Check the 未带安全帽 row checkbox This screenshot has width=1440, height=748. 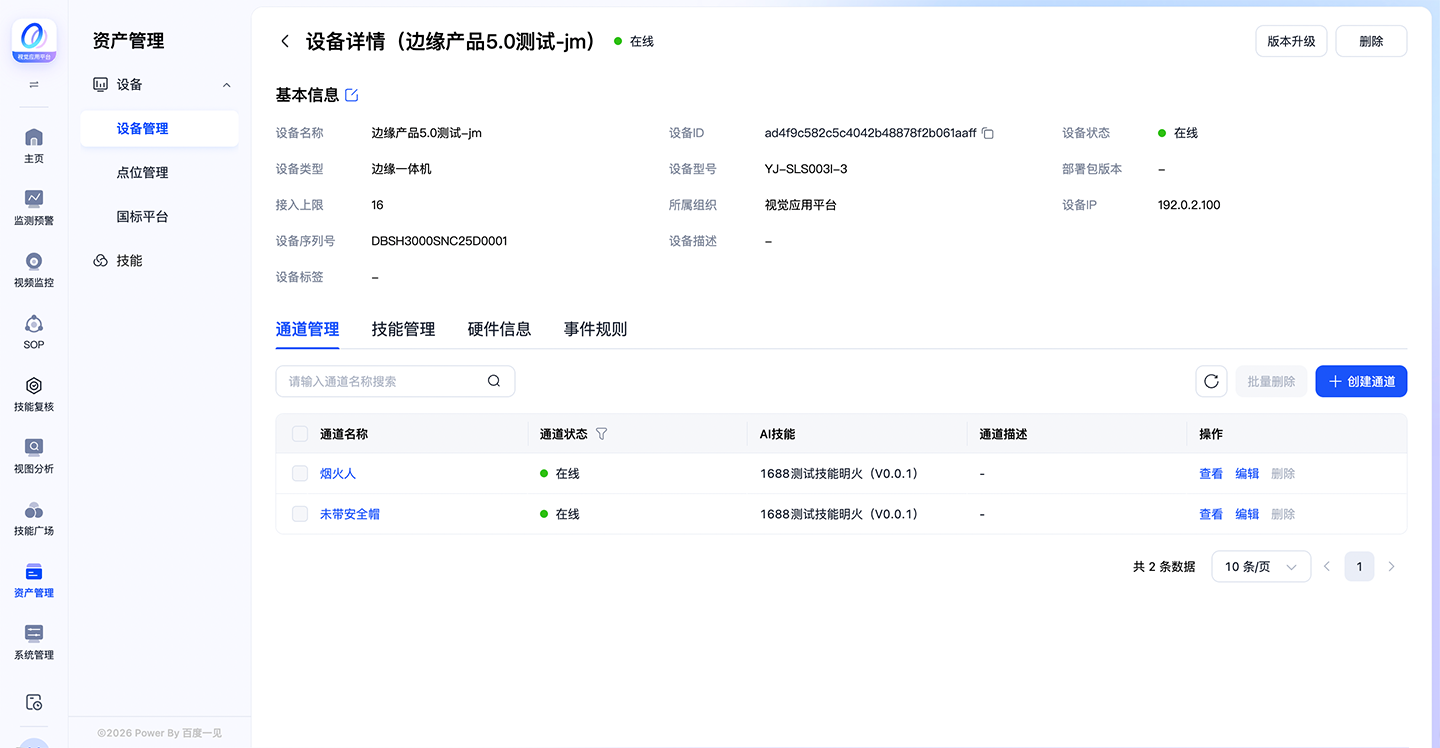click(x=300, y=514)
